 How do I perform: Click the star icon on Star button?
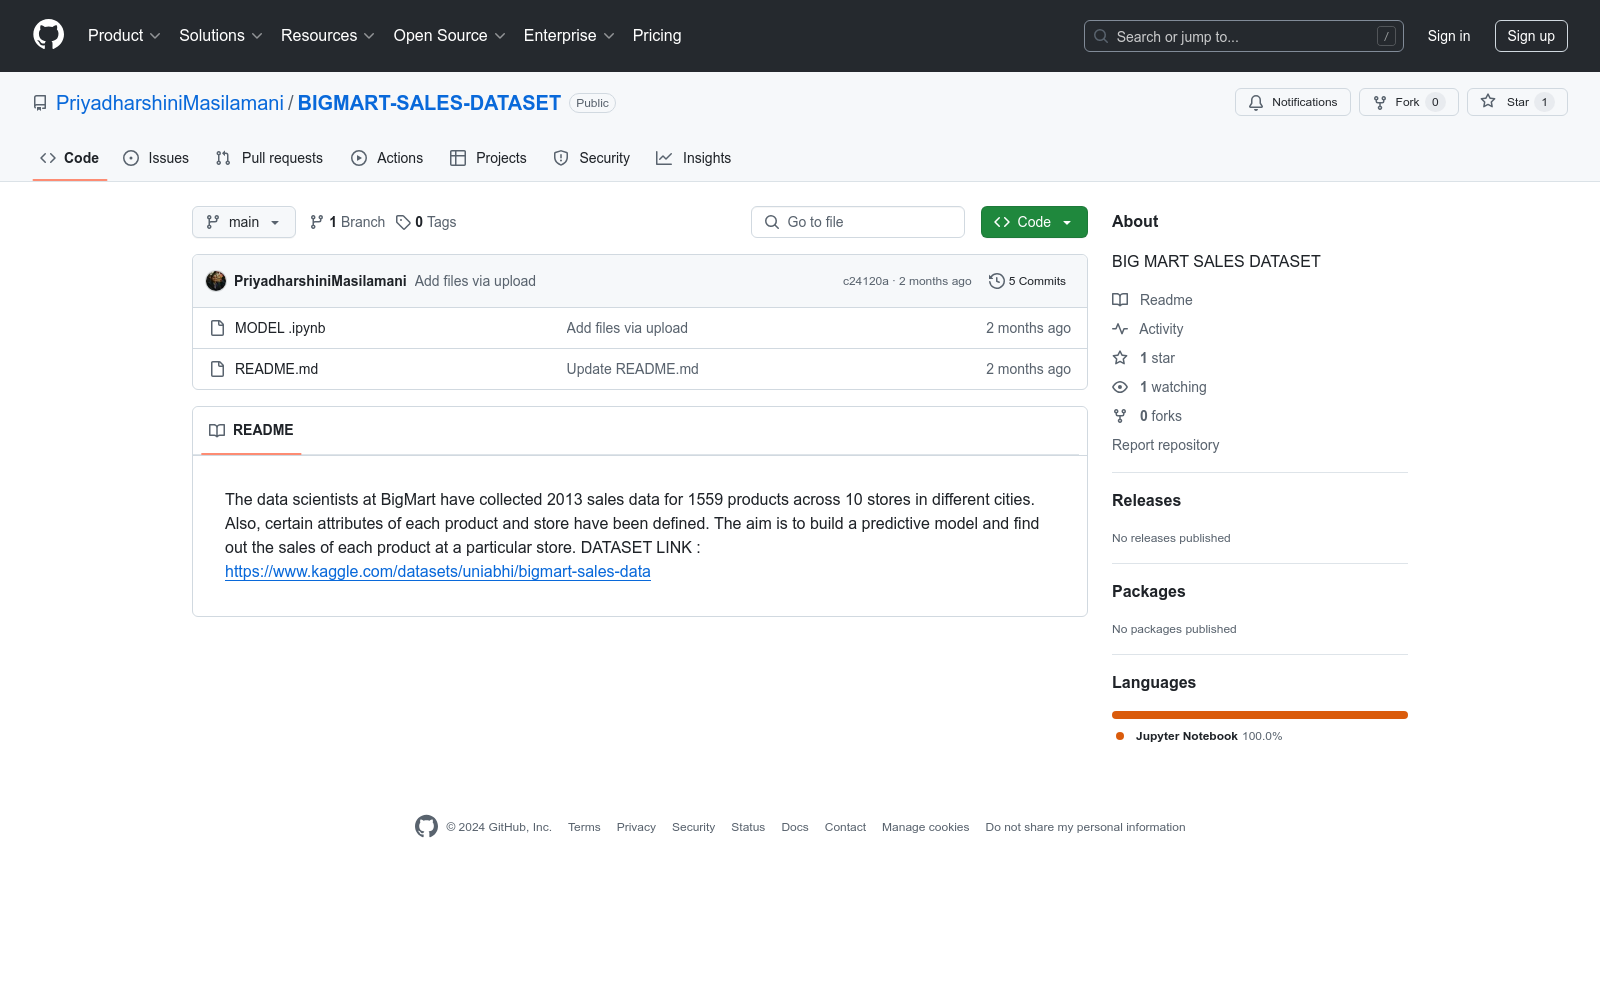pyautogui.click(x=1488, y=102)
